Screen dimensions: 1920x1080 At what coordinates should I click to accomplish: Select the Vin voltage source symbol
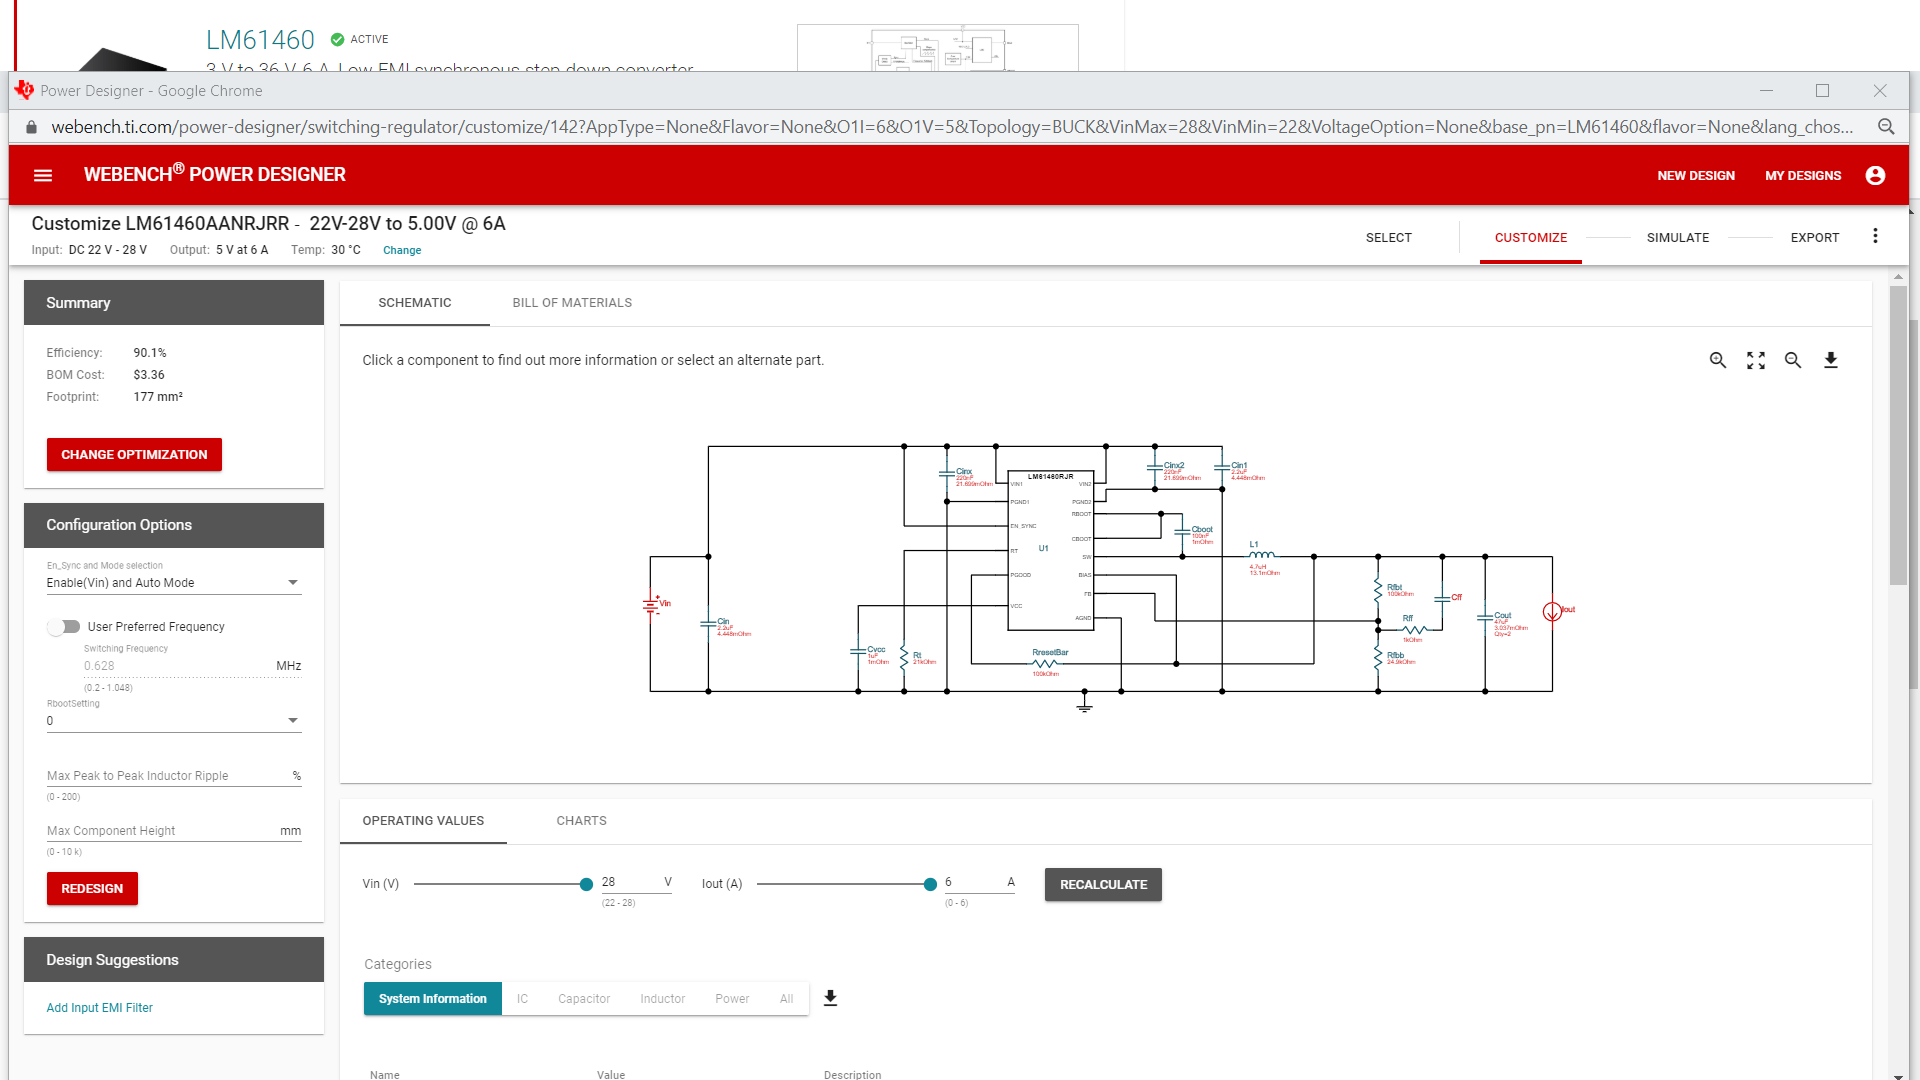click(652, 605)
